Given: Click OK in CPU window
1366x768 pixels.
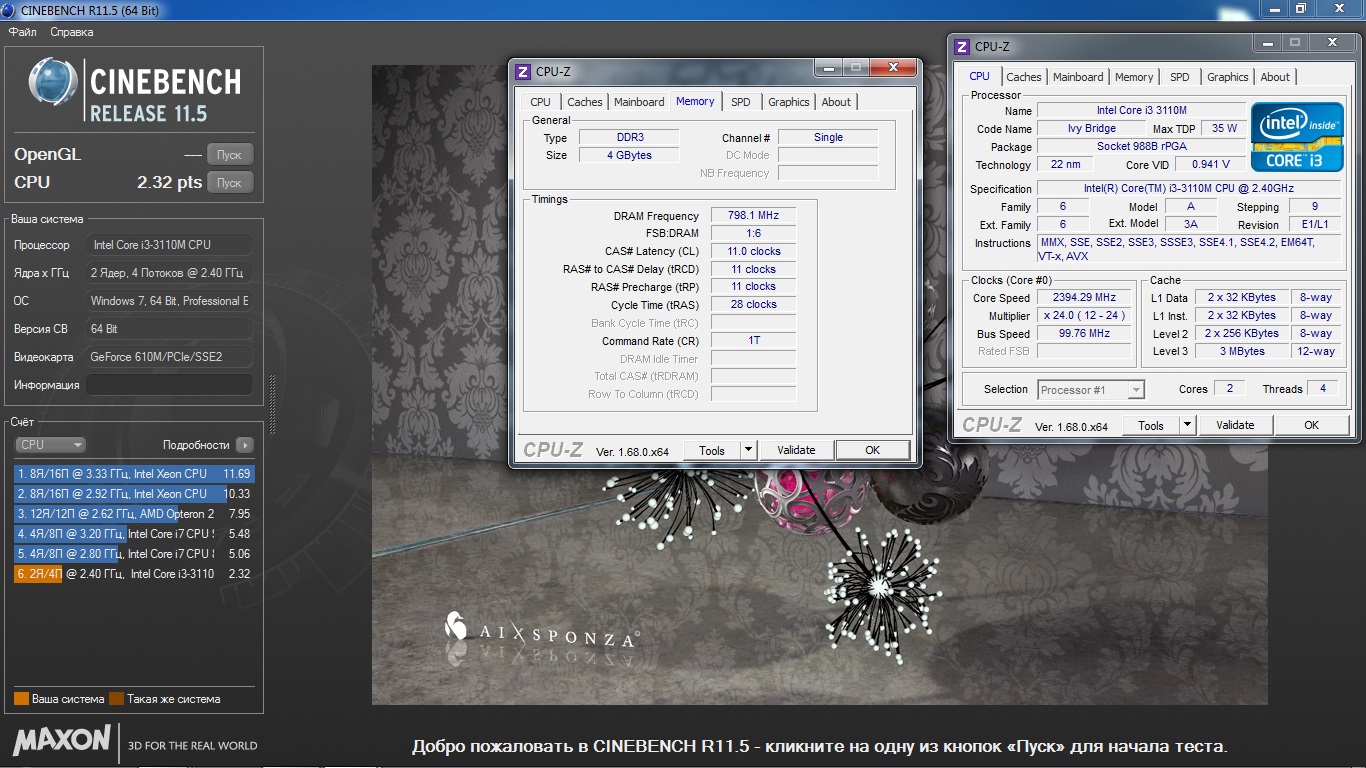Looking at the screenshot, I should tap(1311, 425).
